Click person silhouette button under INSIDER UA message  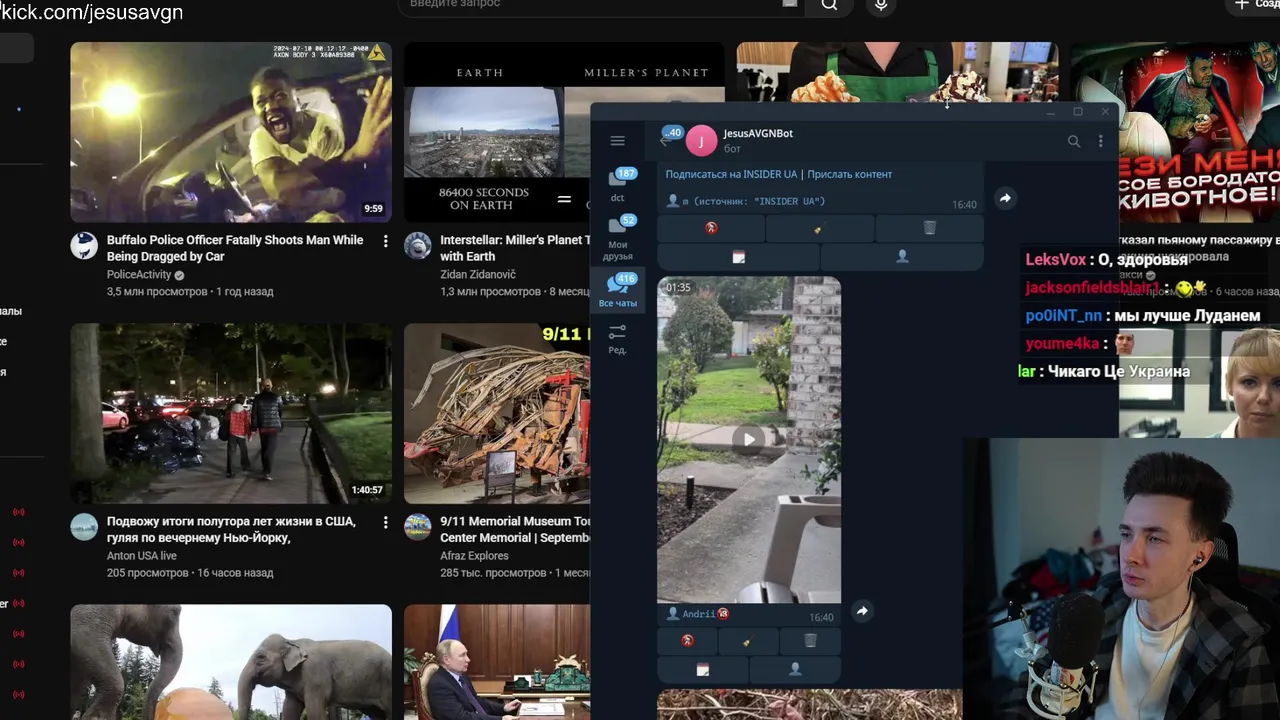coord(902,257)
